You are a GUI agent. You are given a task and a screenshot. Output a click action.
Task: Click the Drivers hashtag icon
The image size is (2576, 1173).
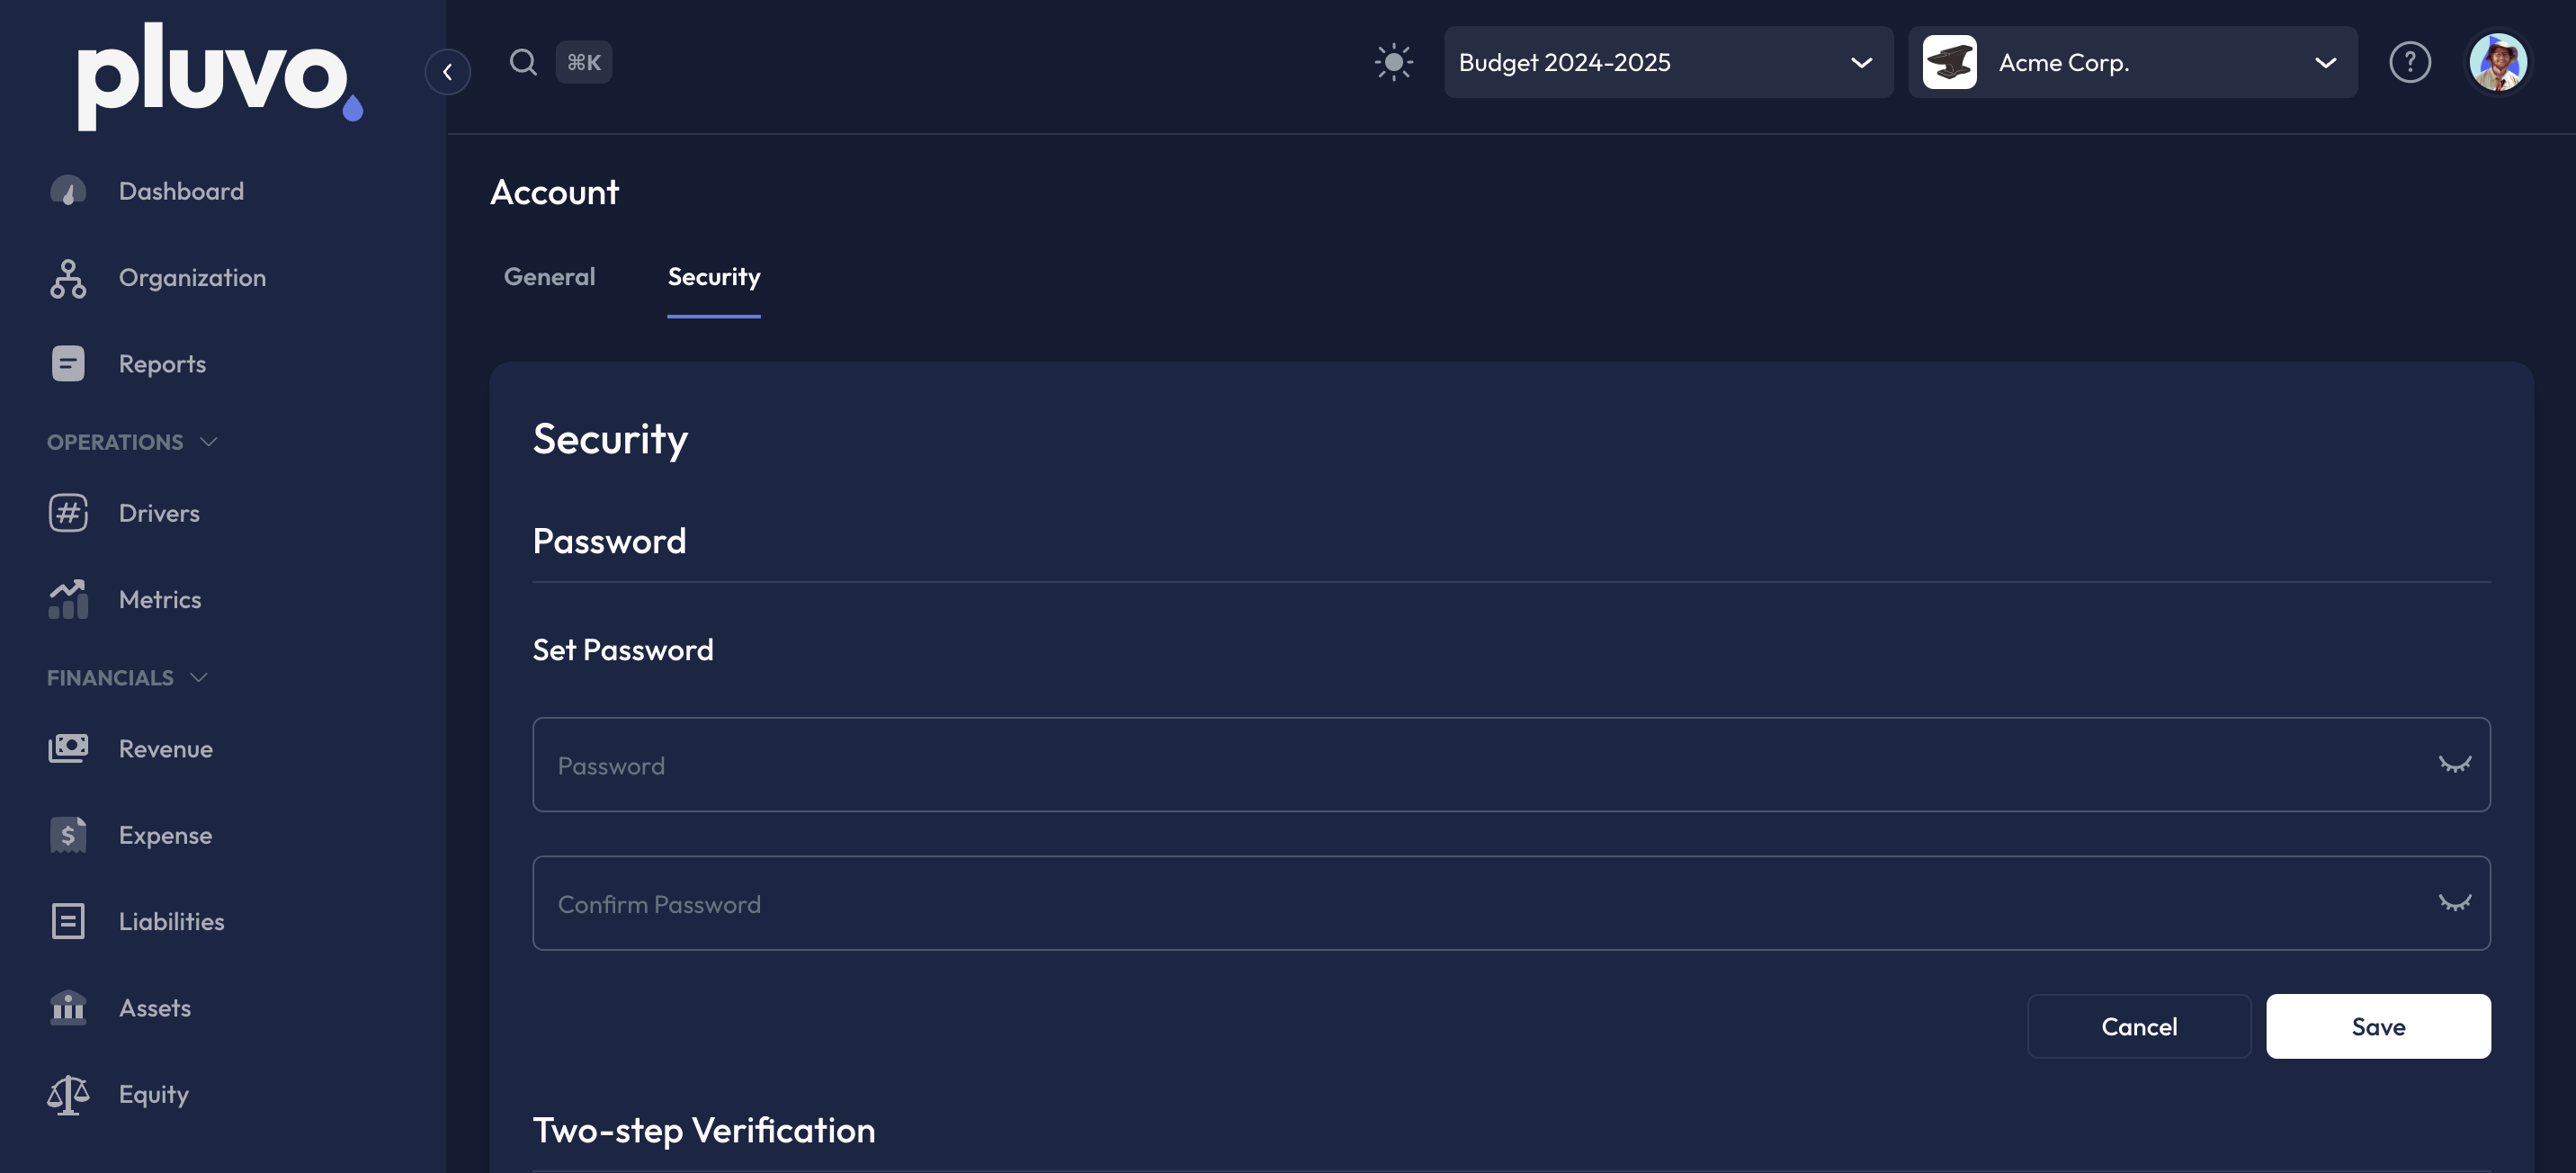68,513
